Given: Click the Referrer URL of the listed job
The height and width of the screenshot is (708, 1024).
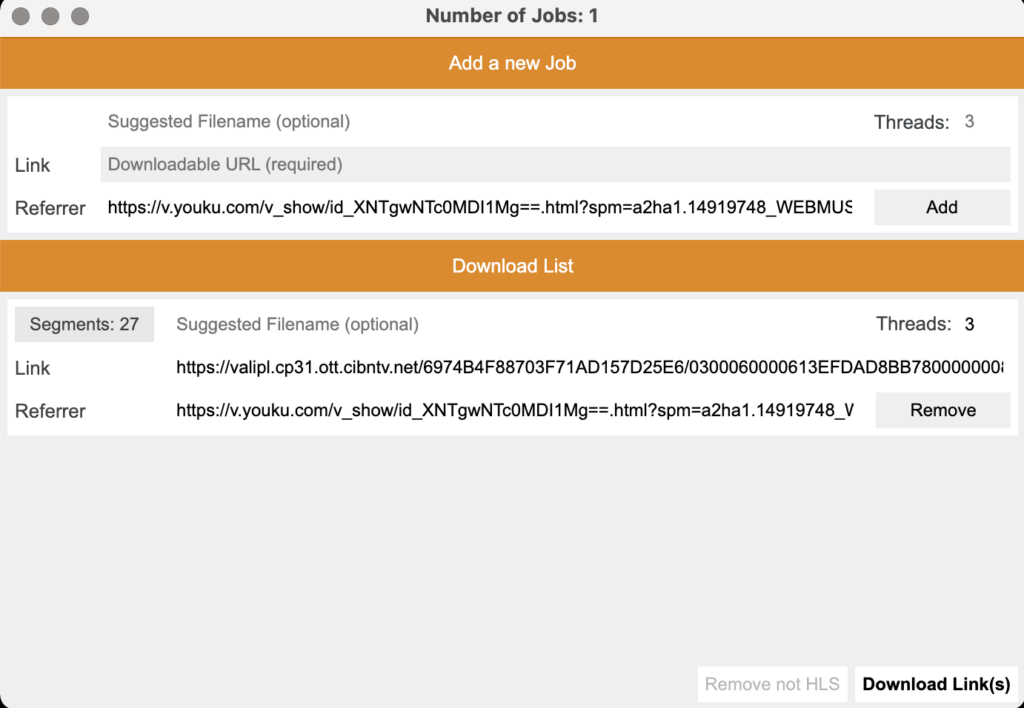Looking at the screenshot, I should click(515, 410).
